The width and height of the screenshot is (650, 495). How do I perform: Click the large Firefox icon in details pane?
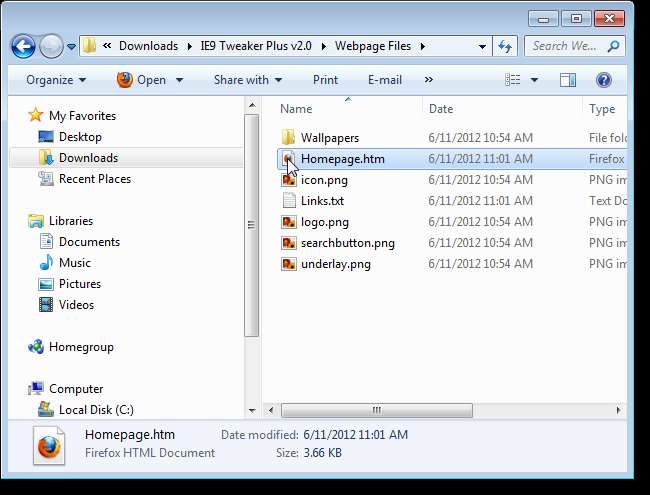click(x=48, y=445)
